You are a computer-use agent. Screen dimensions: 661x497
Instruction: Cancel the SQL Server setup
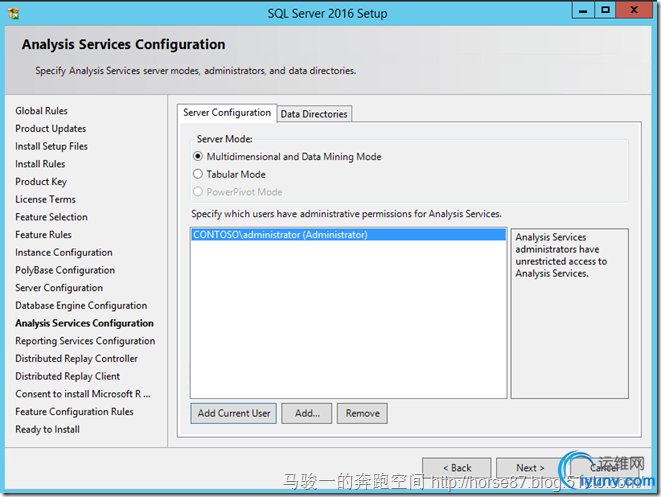pyautogui.click(x=604, y=468)
